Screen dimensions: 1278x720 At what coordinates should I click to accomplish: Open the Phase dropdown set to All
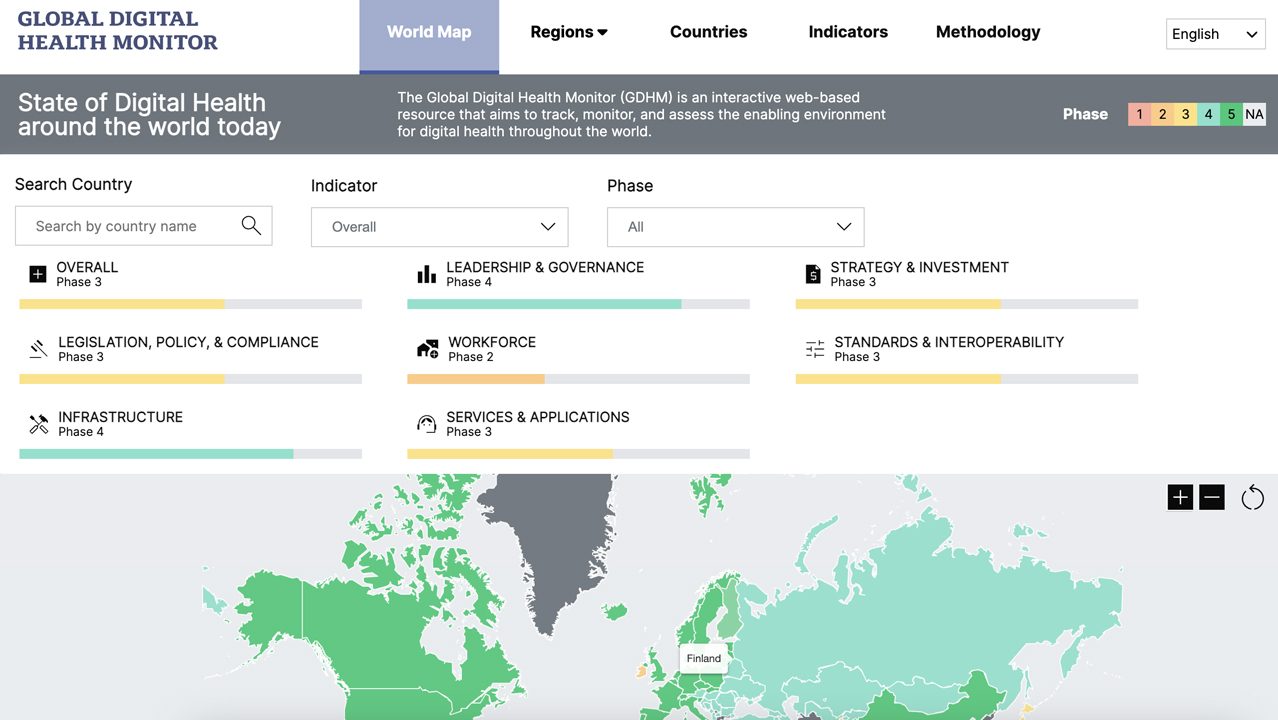coord(736,227)
